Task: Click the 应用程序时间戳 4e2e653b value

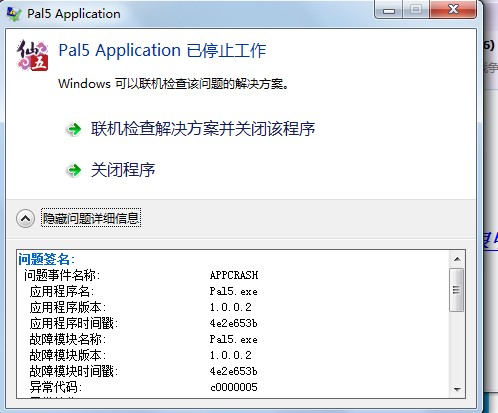Action: (x=233, y=323)
